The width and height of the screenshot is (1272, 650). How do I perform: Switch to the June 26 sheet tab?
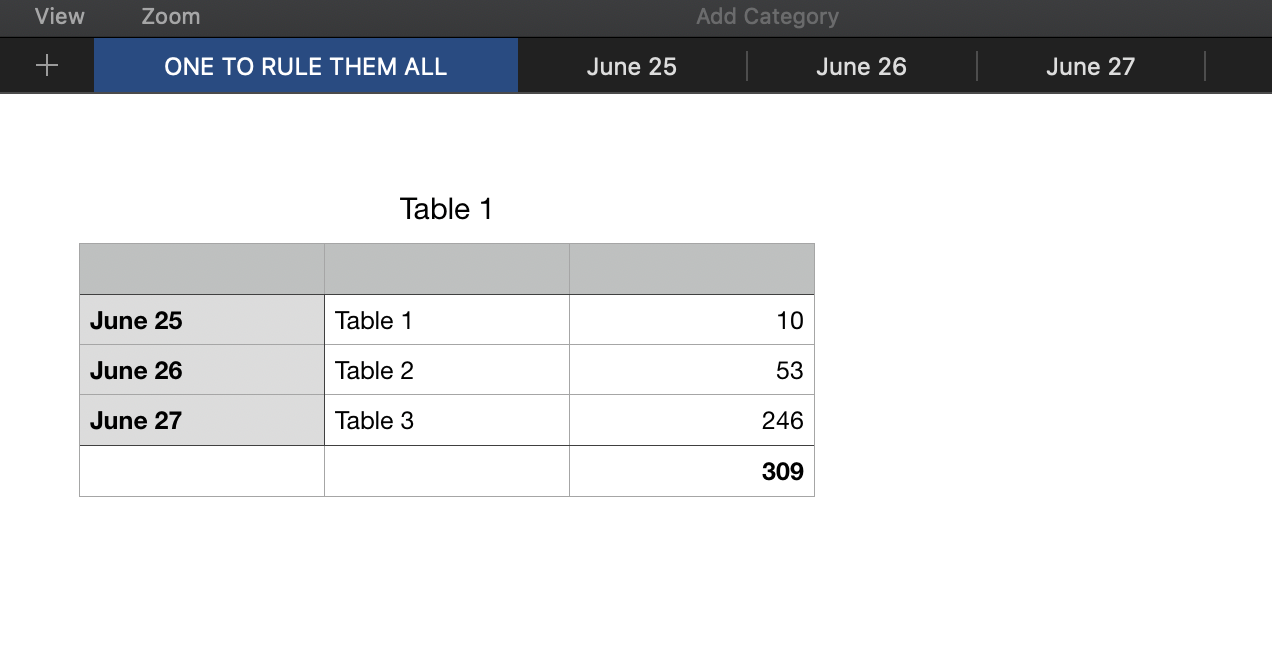861,66
